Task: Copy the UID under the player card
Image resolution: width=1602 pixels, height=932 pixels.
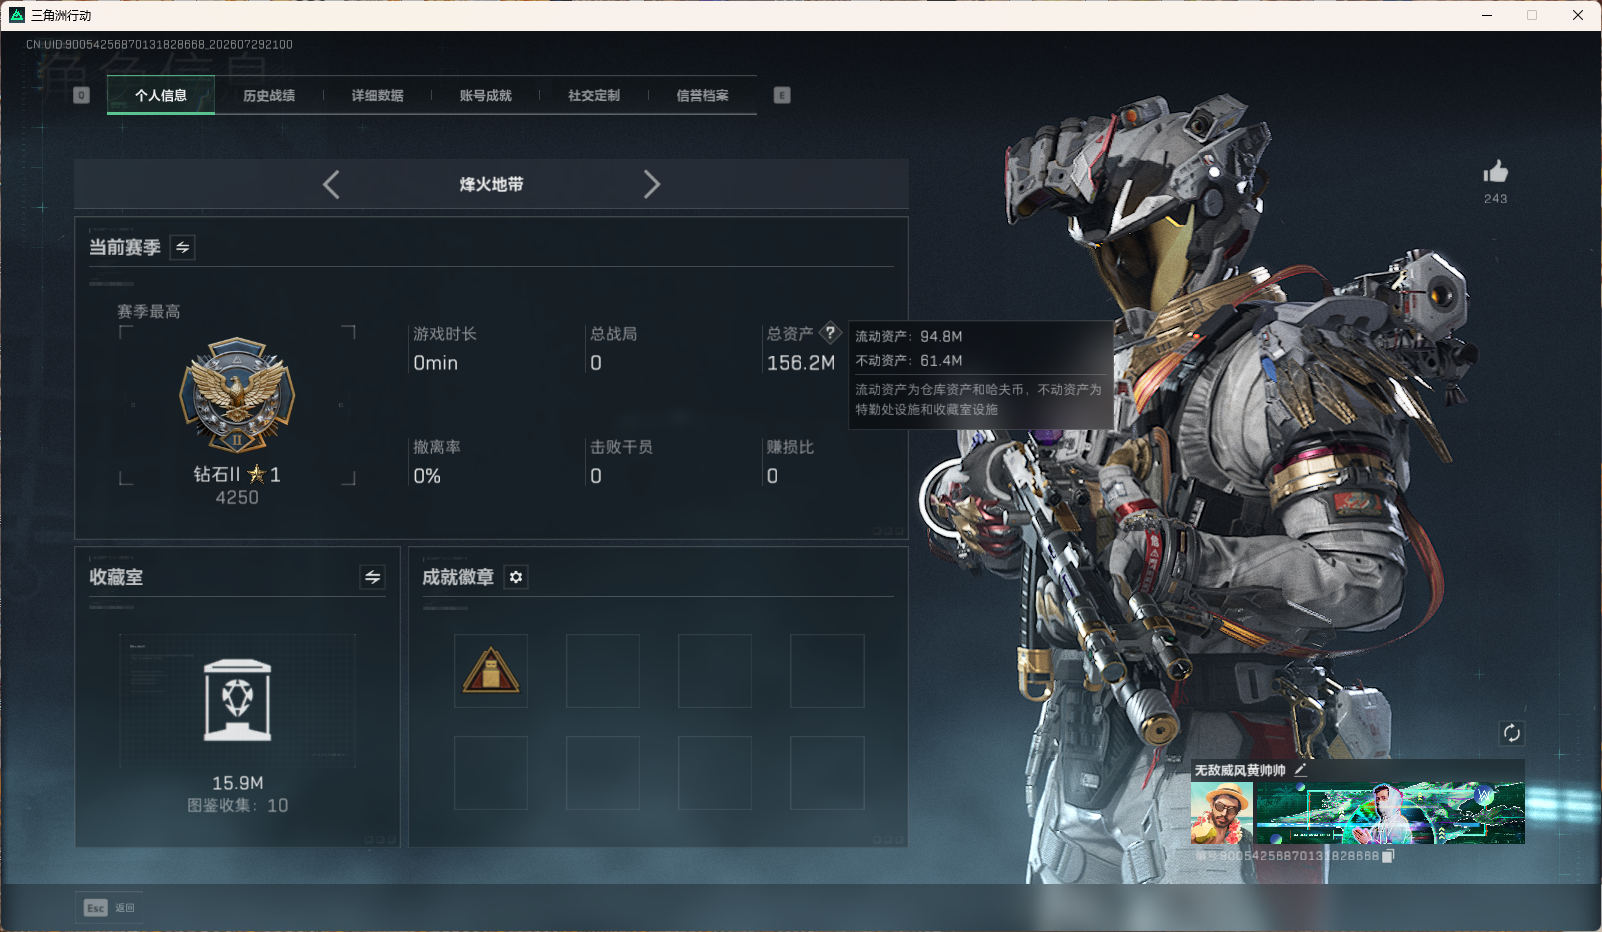Action: click(x=1388, y=856)
